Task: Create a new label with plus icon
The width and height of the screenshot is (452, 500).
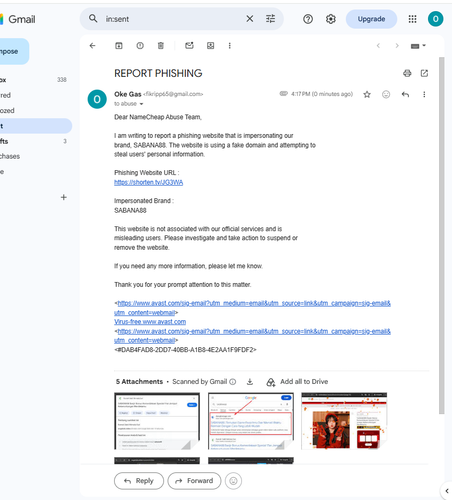Action: [63, 197]
